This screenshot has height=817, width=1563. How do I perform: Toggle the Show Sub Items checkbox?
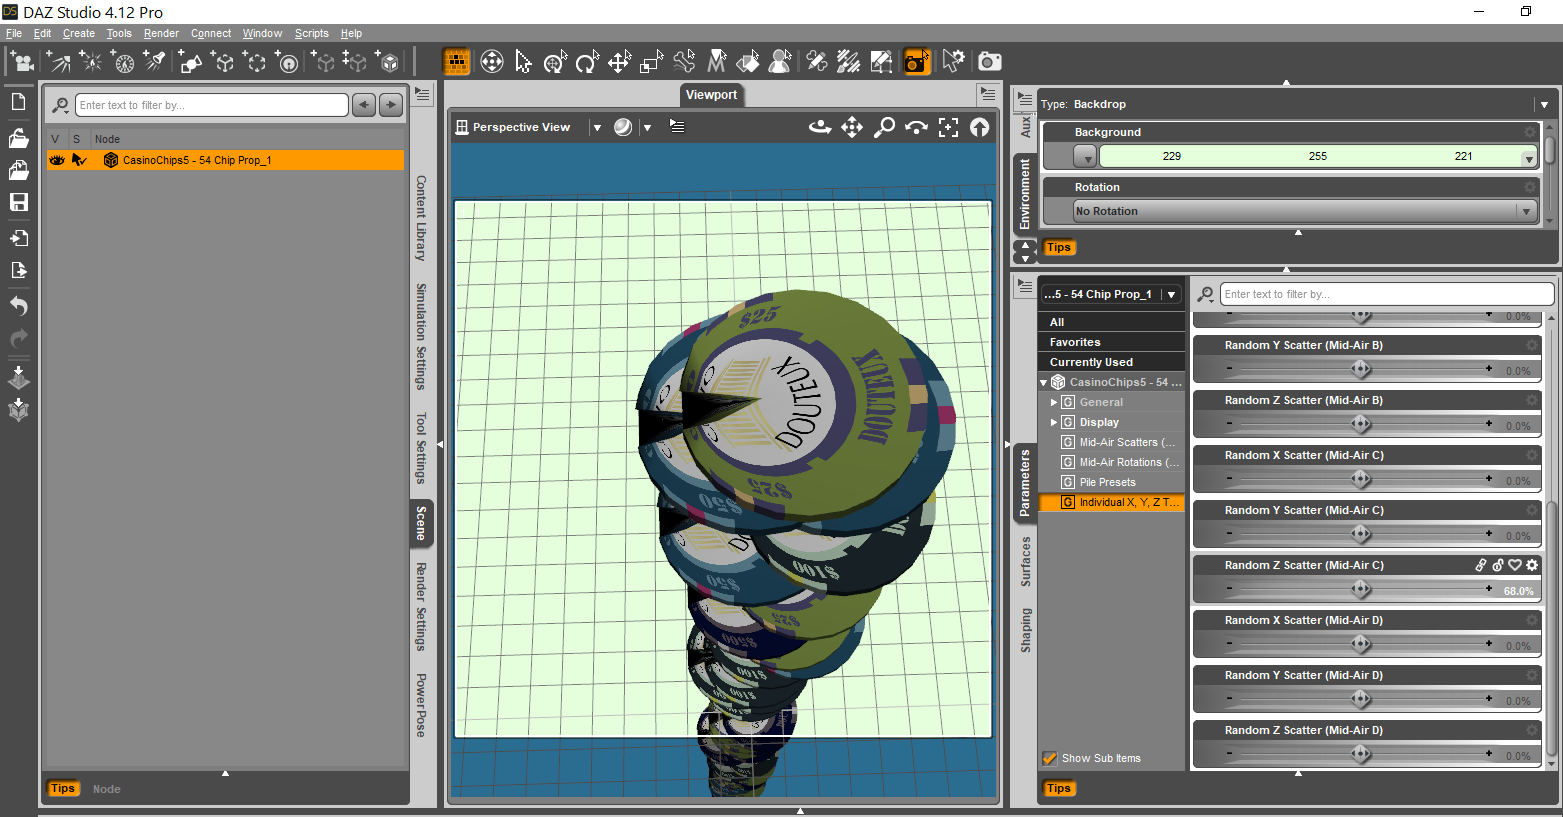point(1049,758)
